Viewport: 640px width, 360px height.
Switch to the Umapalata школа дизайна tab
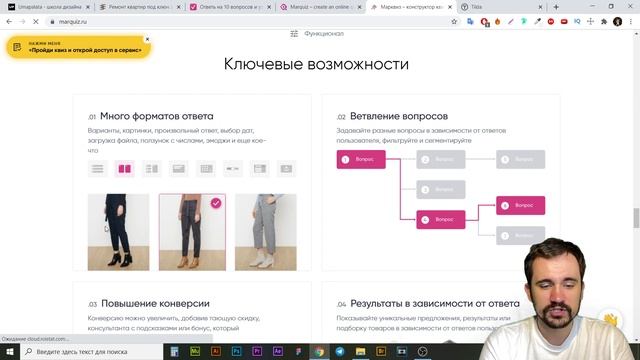coord(48,7)
